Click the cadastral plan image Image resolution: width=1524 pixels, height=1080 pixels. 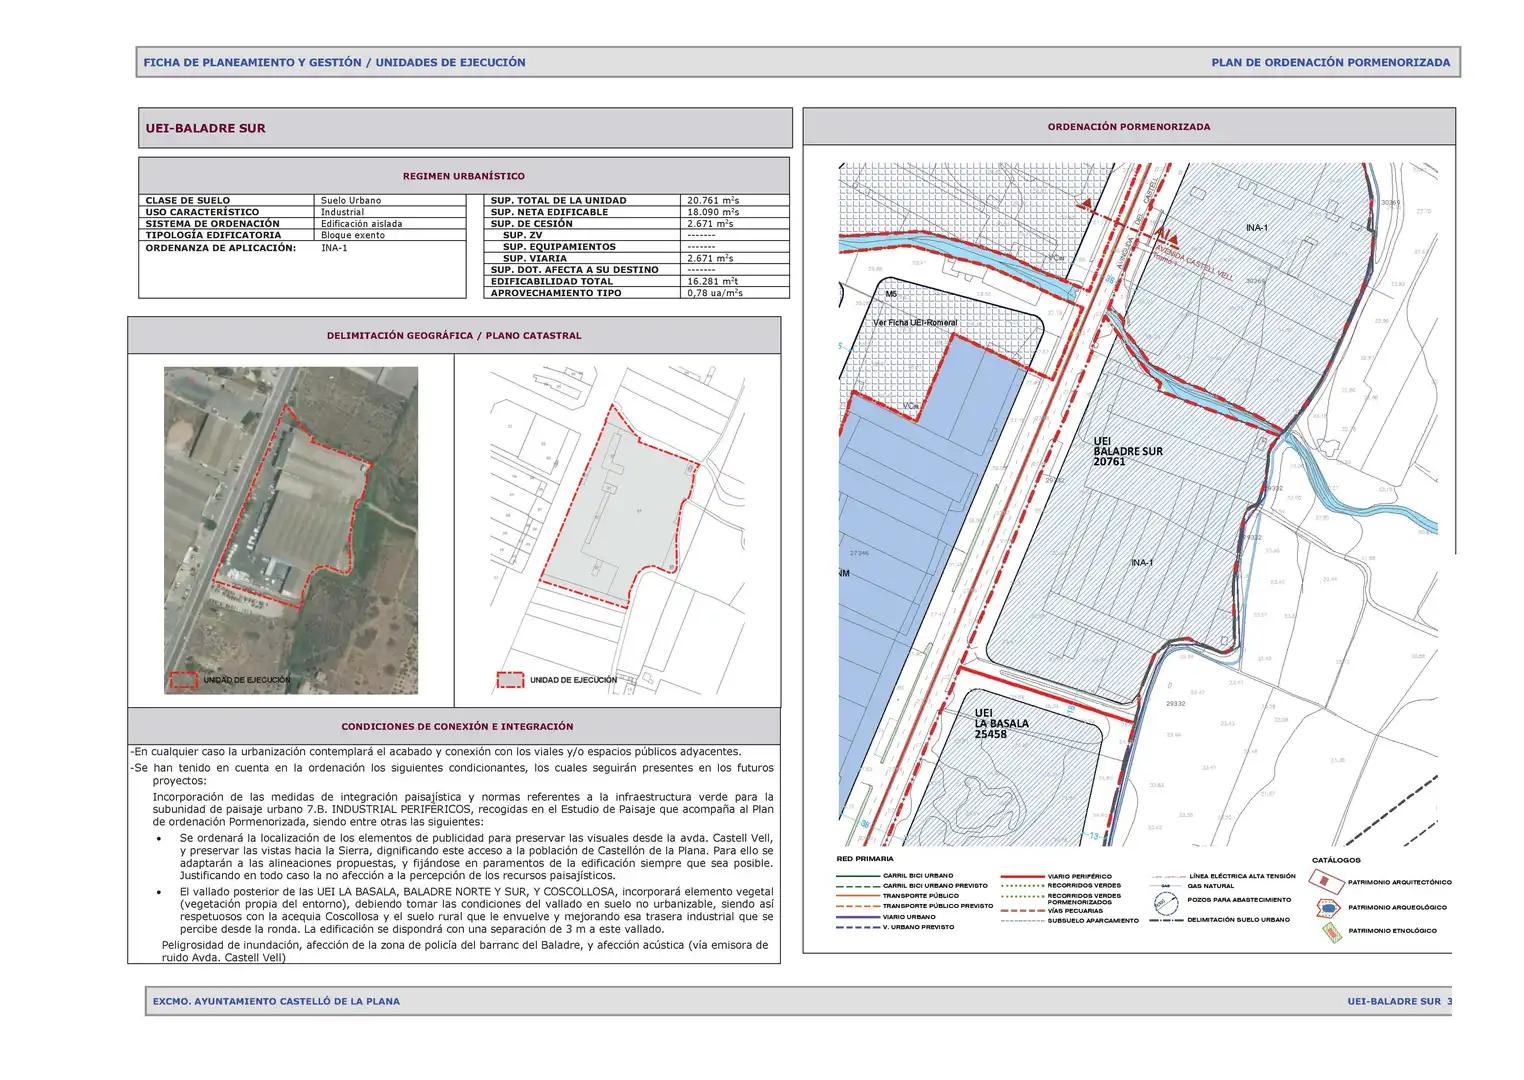[x=618, y=530]
